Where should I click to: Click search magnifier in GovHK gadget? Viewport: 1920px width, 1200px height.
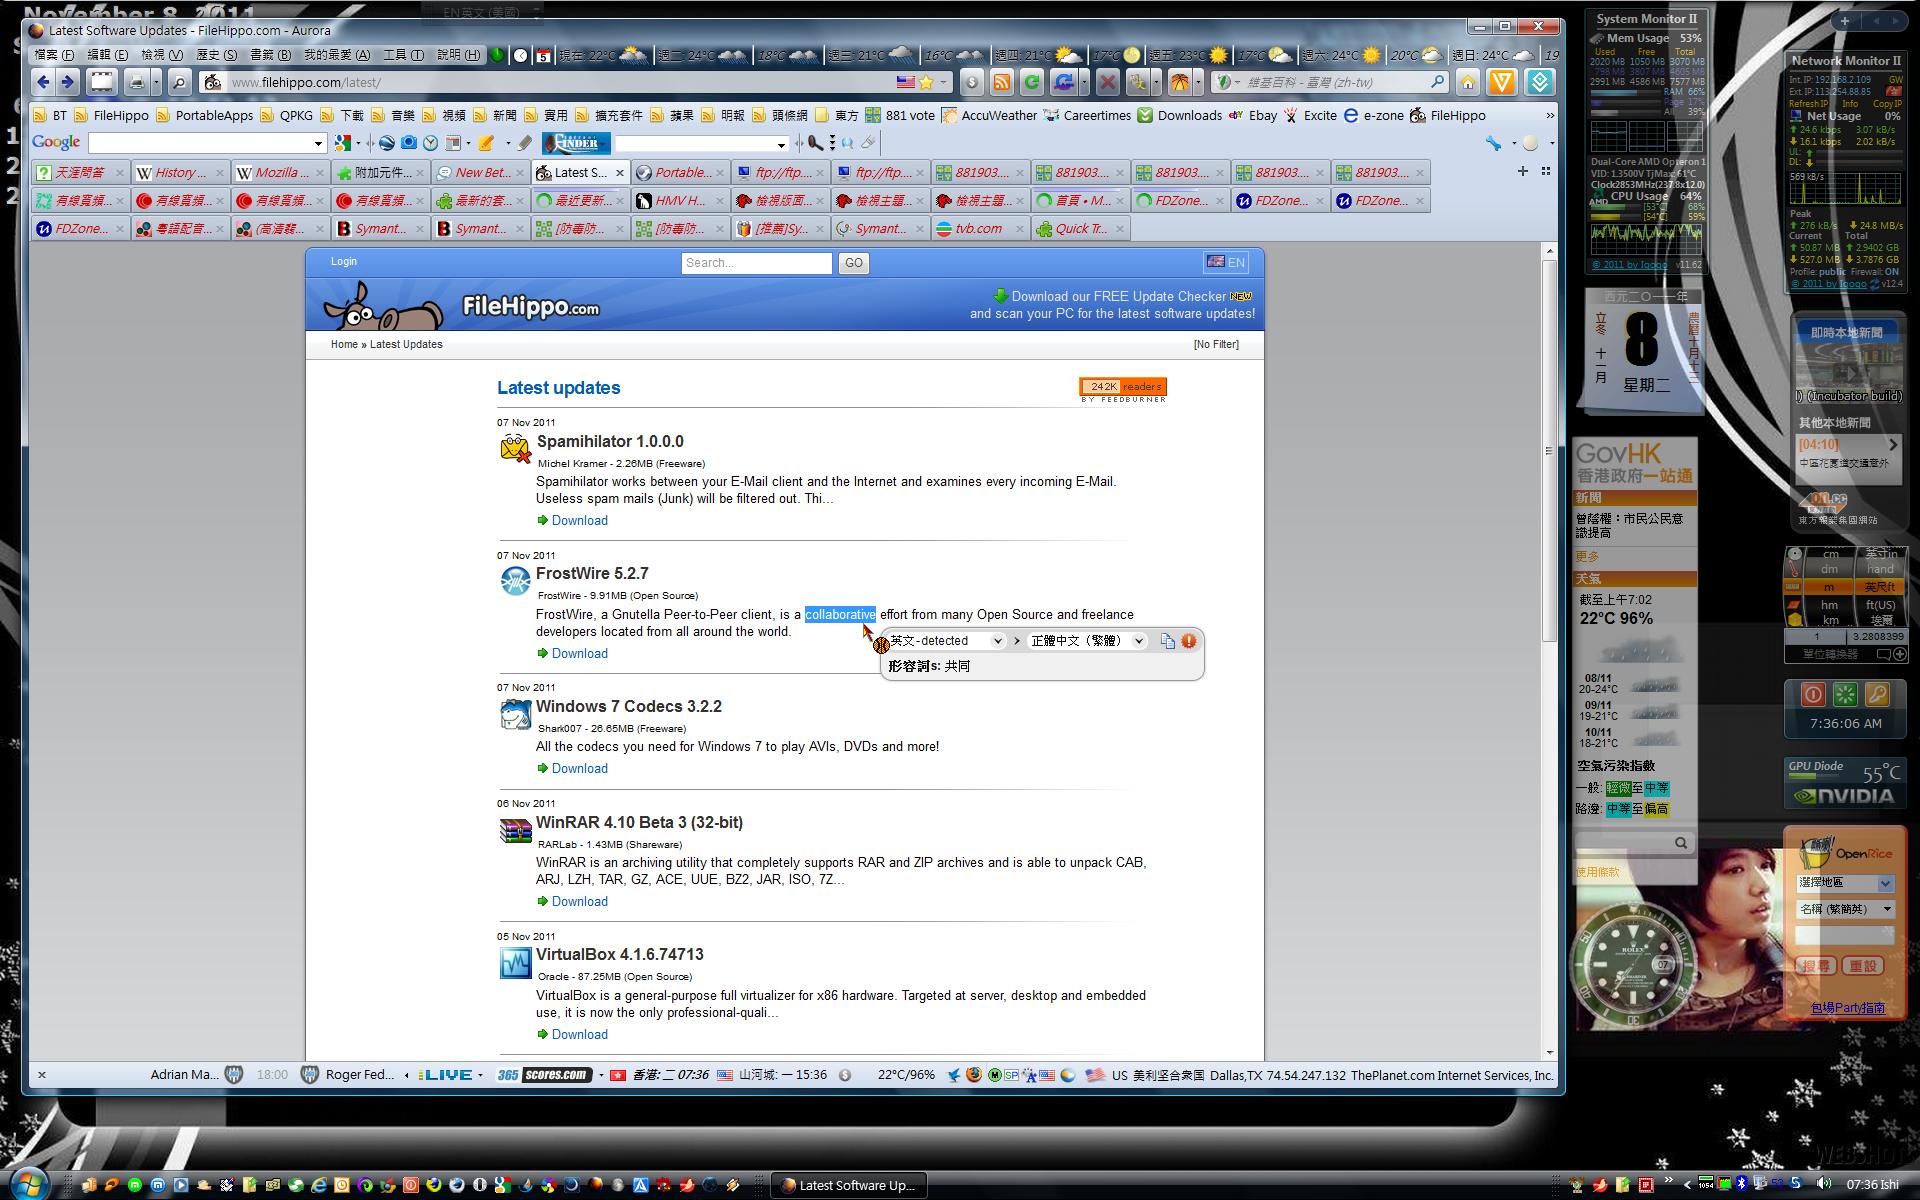tap(1681, 843)
